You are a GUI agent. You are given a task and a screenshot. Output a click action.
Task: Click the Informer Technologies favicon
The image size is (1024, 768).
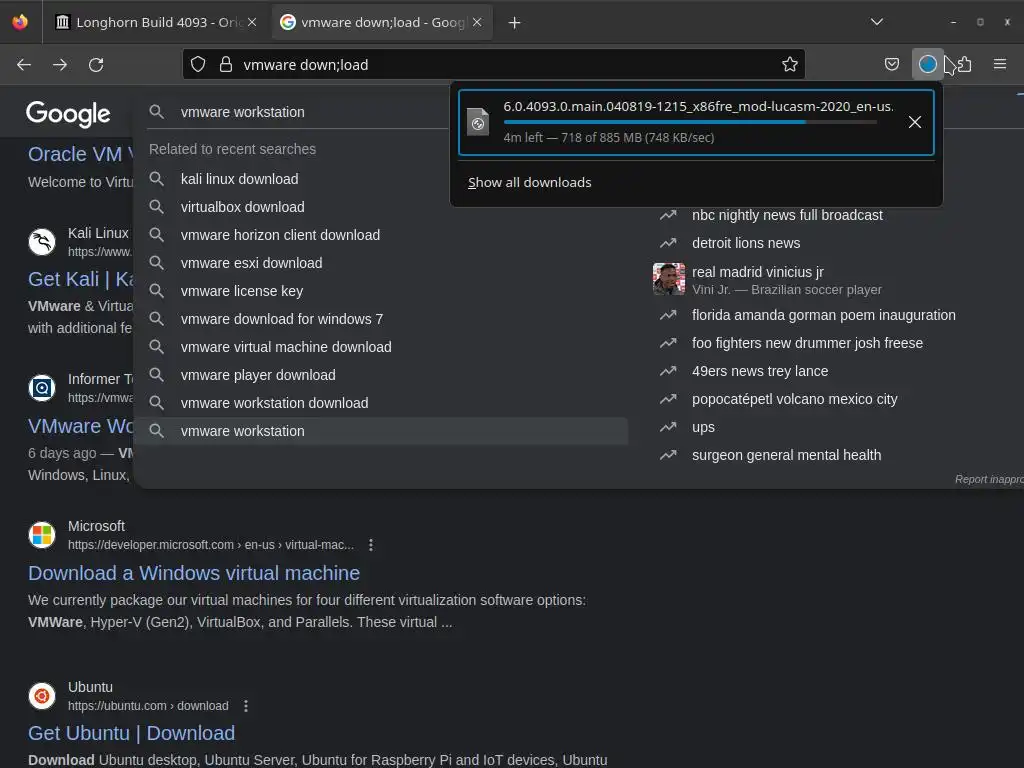pos(42,388)
